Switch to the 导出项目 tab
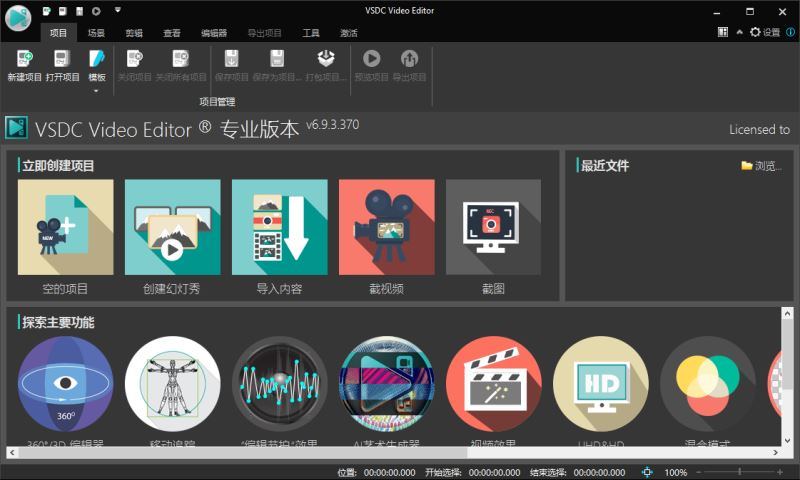Screen dimensions: 800x480 (264, 33)
